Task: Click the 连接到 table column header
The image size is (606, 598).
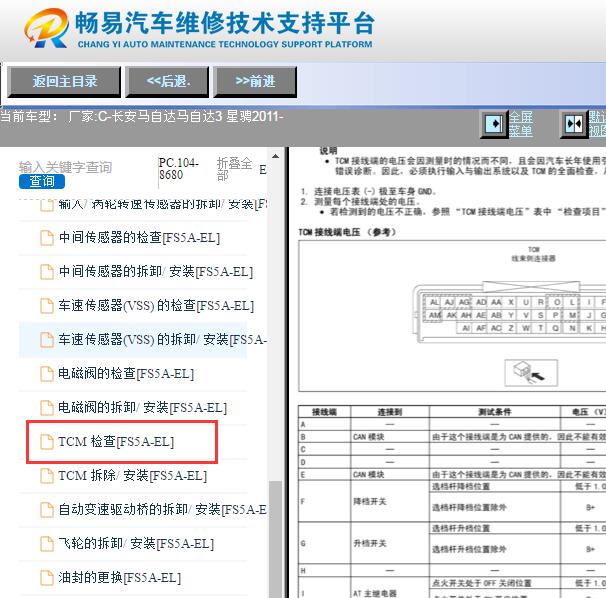Action: 390,412
